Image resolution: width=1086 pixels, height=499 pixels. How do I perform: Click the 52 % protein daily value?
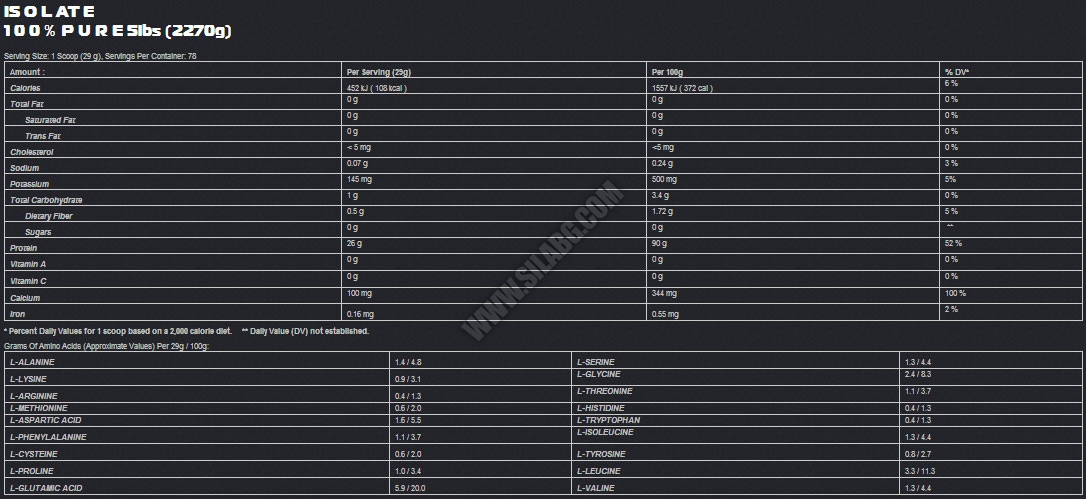(952, 243)
